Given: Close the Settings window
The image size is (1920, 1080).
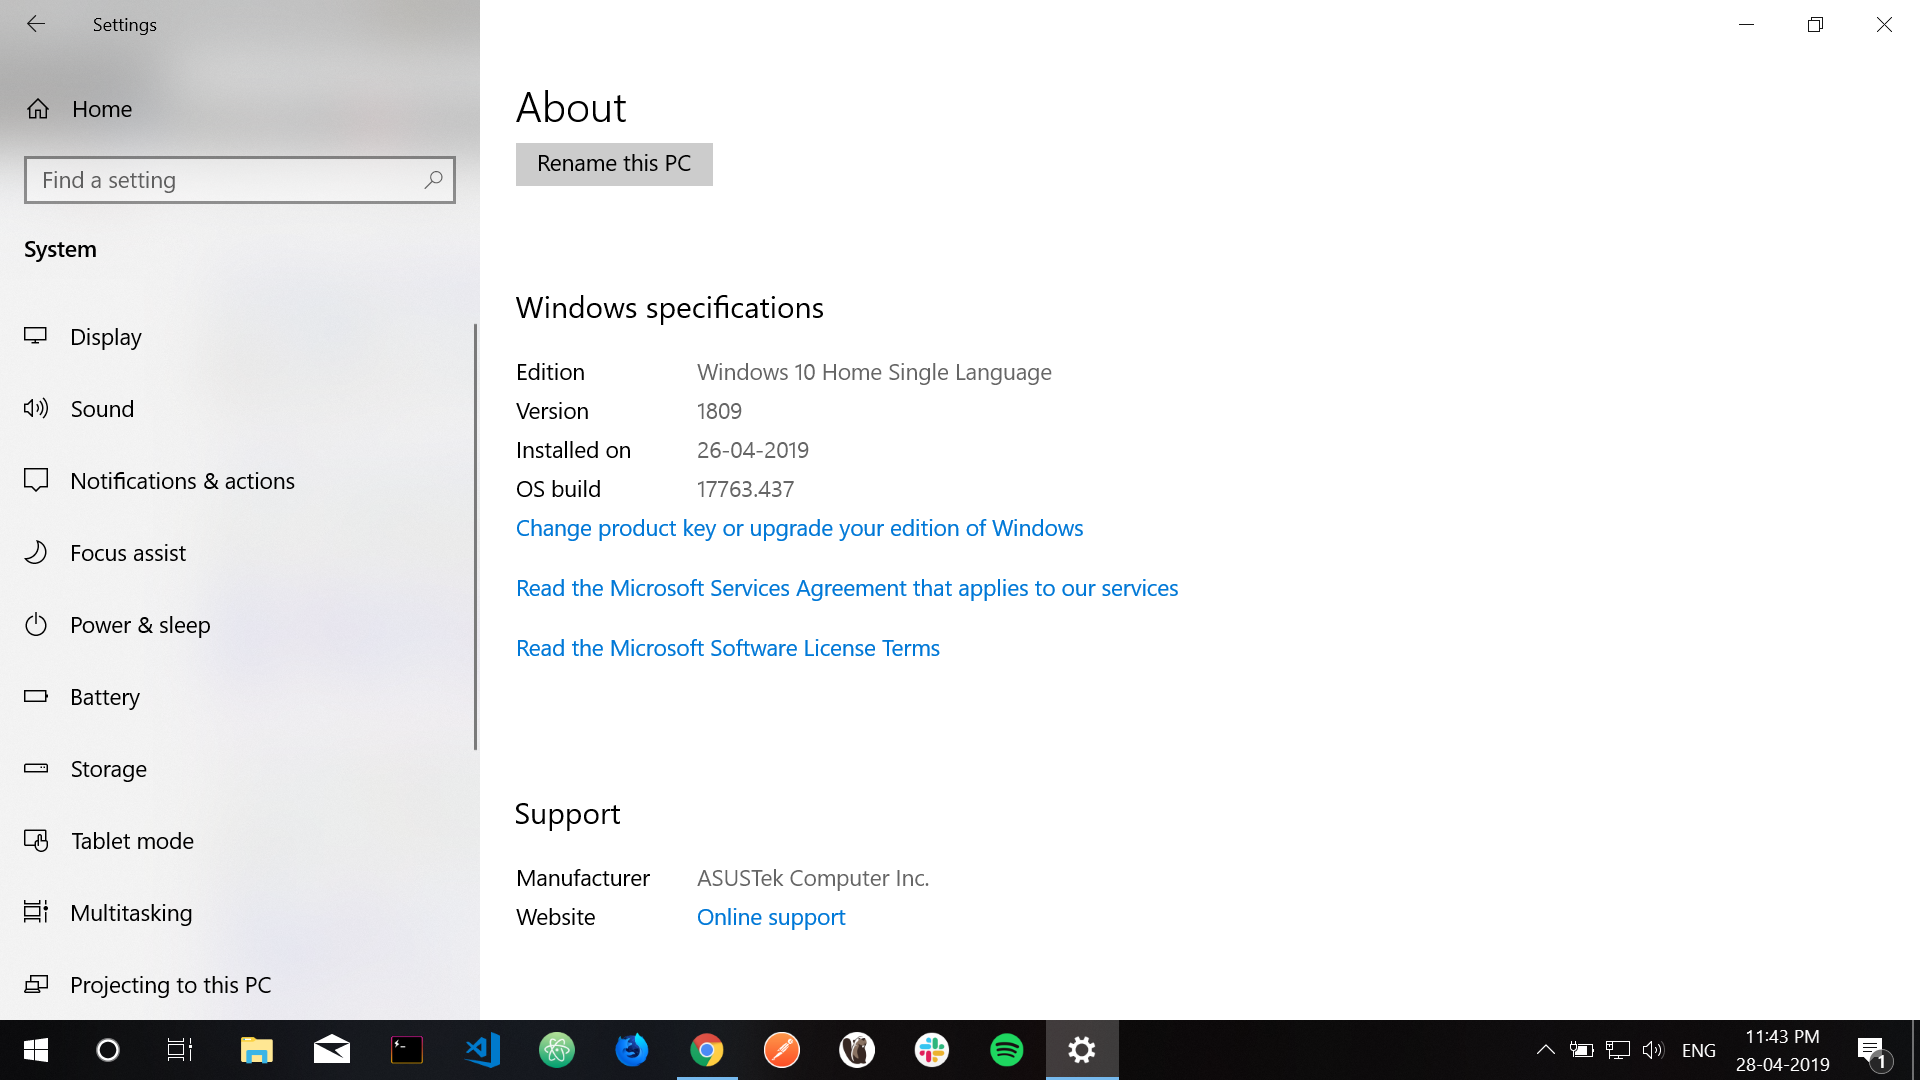Looking at the screenshot, I should pos(1885,24).
